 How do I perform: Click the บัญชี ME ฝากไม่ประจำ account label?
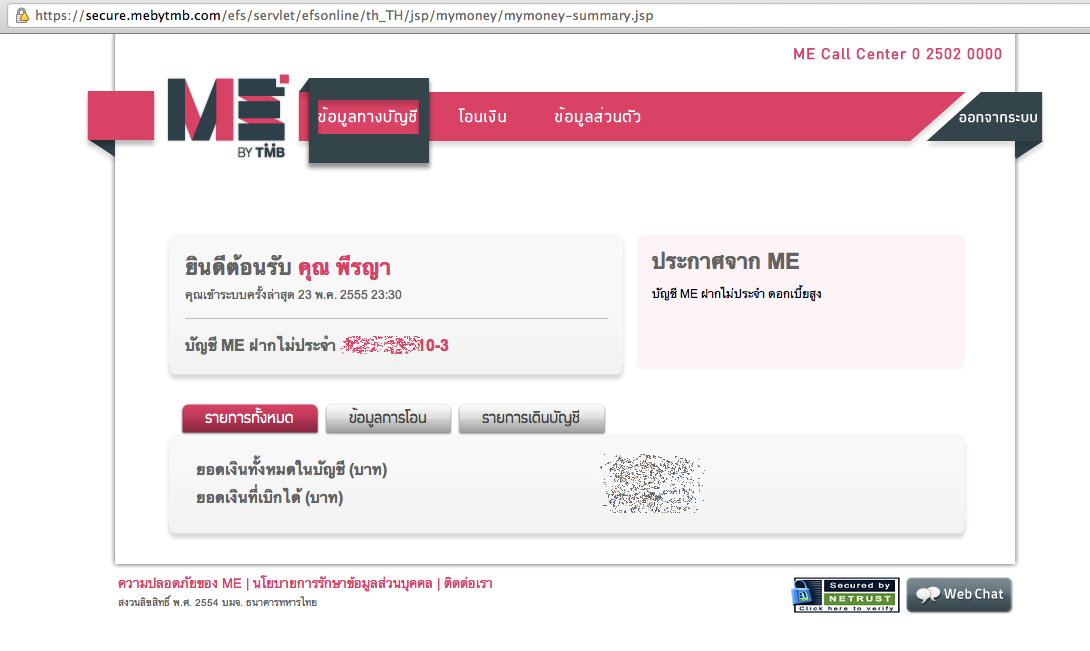[260, 345]
